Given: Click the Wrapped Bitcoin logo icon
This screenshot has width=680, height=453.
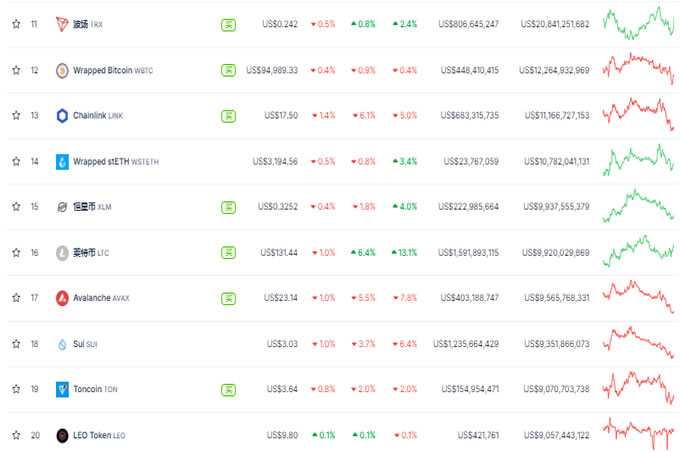Looking at the screenshot, I should pyautogui.click(x=62, y=70).
